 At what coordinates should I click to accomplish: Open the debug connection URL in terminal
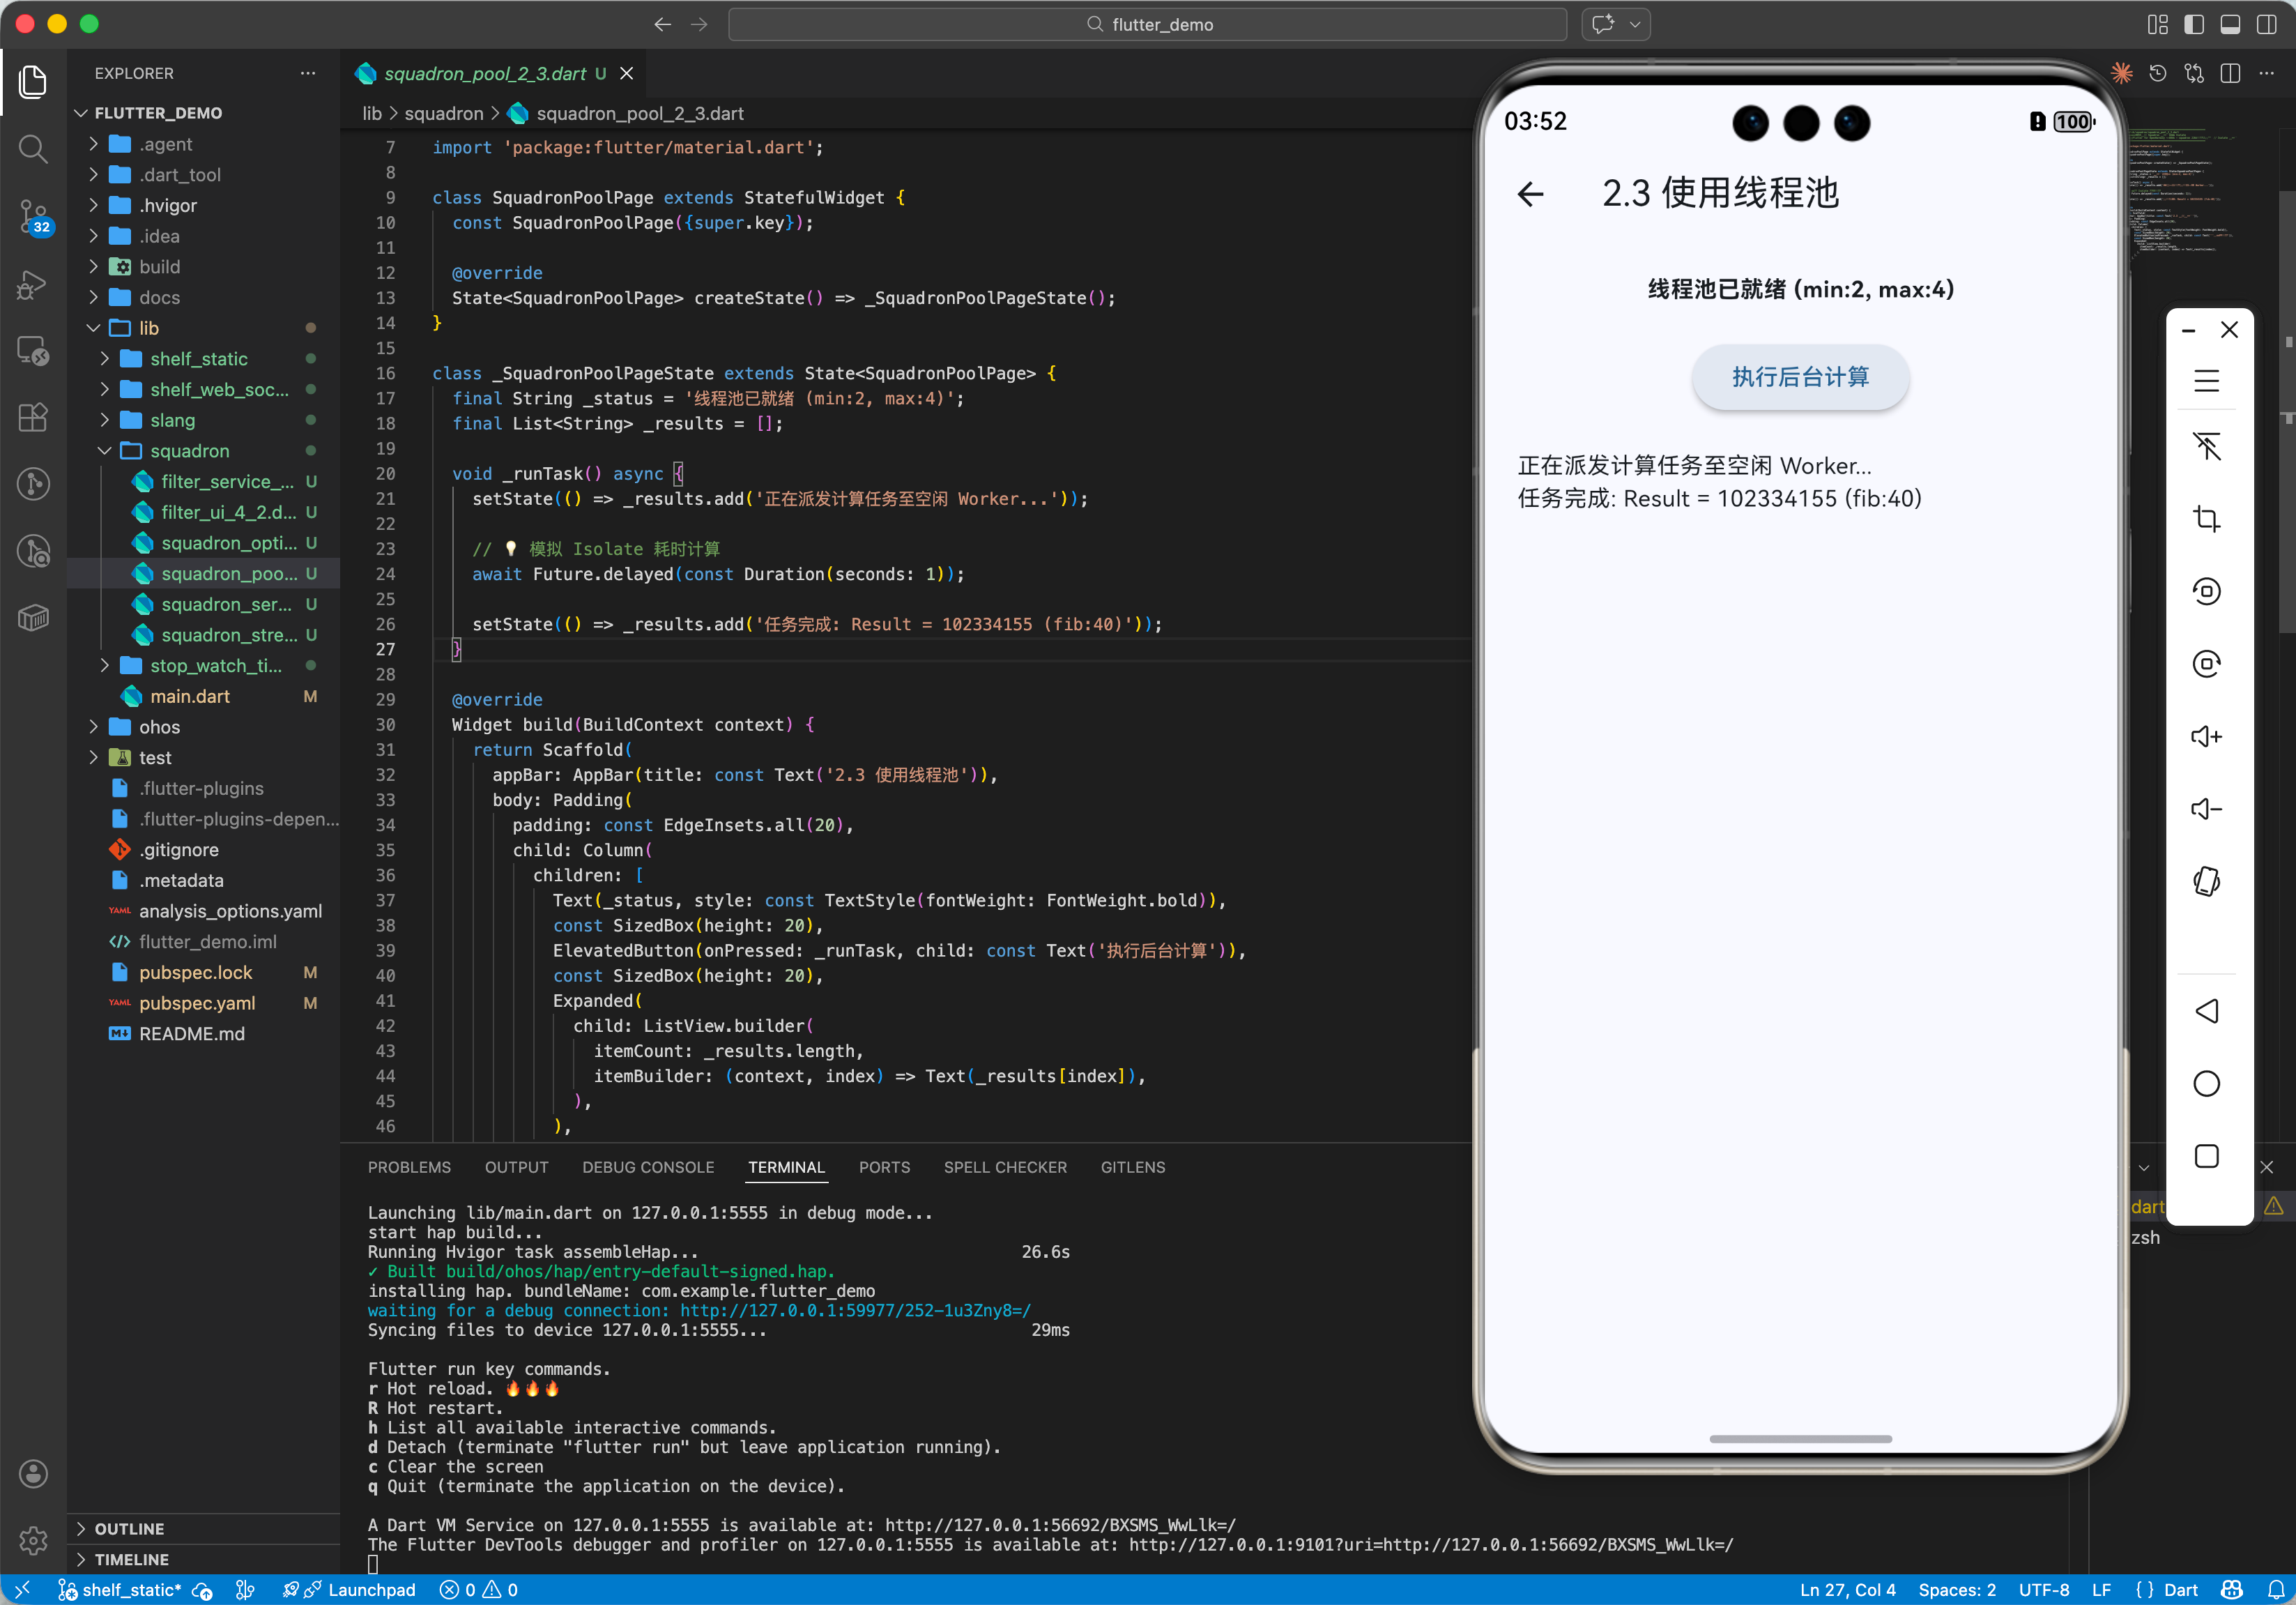pos(855,1310)
